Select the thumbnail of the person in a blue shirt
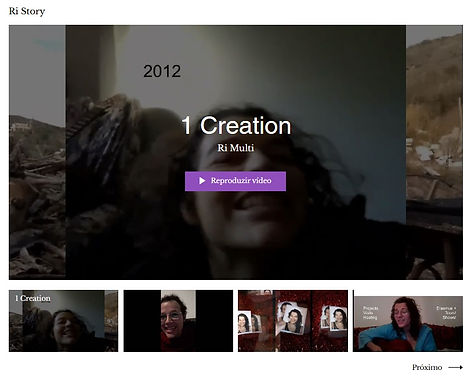Viewport: 471px width, 383px height. pos(408,321)
